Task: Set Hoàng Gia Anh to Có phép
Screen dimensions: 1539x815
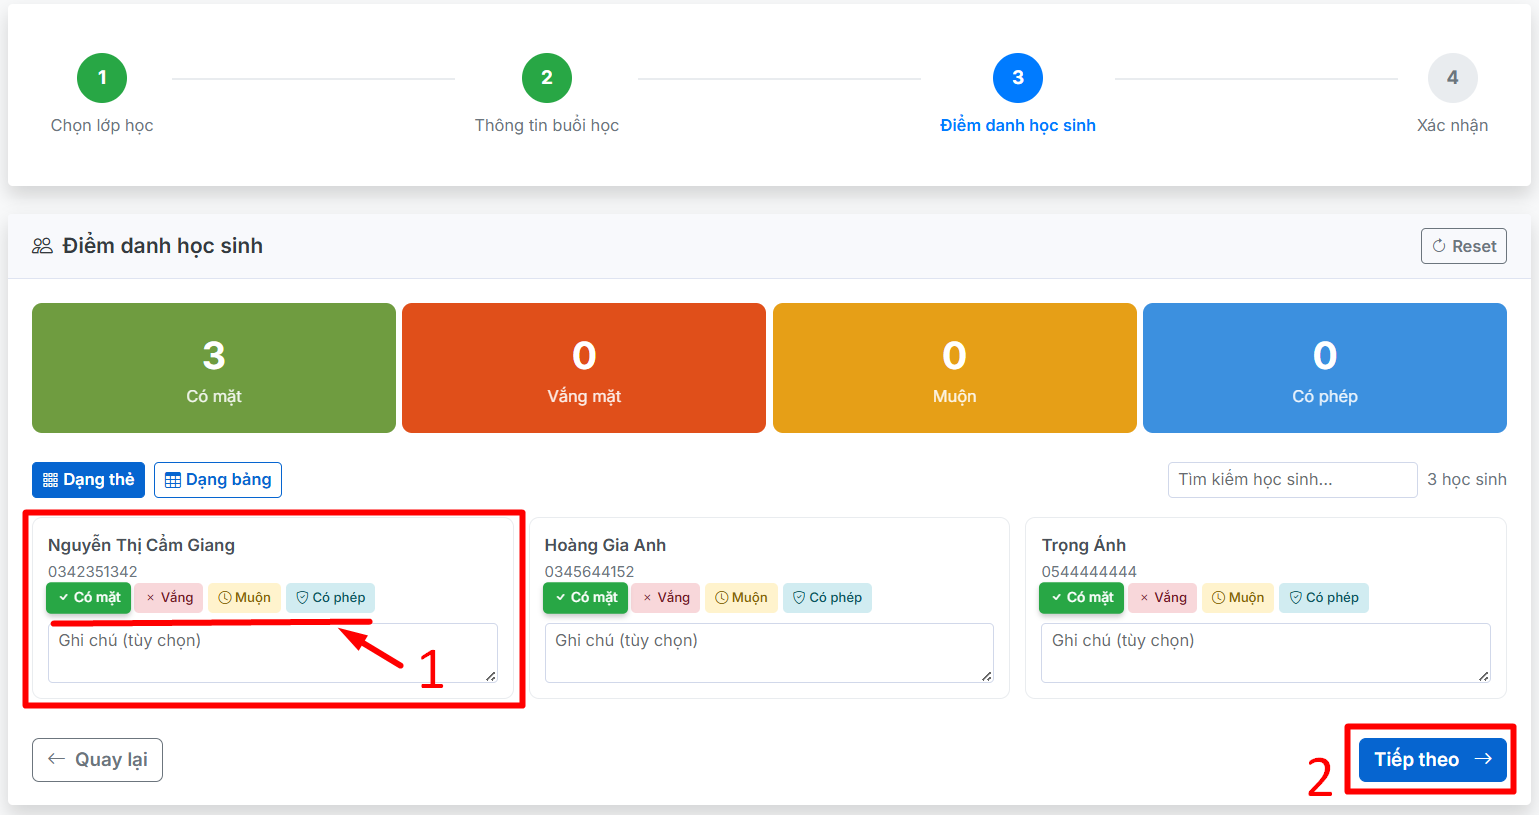Action: click(827, 598)
